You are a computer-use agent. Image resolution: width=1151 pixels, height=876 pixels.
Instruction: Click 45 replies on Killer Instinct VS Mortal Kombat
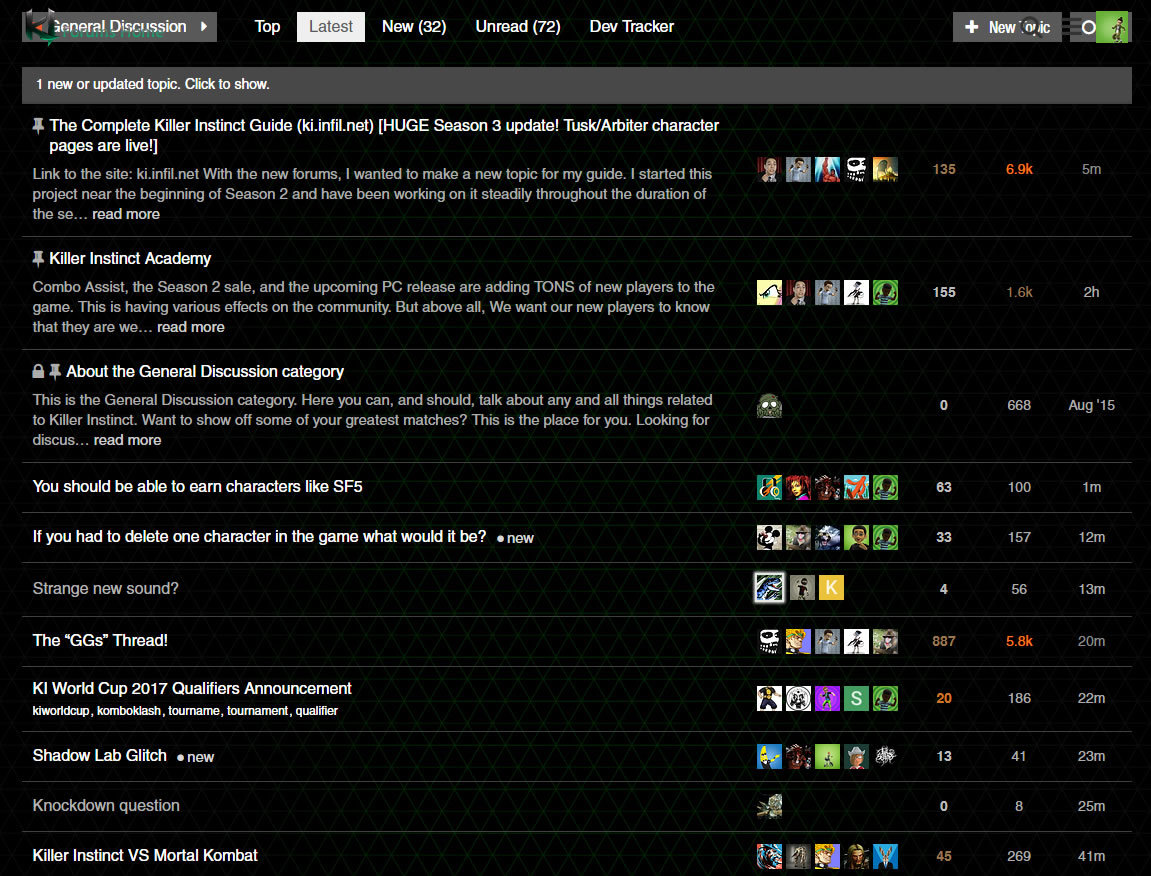click(x=944, y=856)
